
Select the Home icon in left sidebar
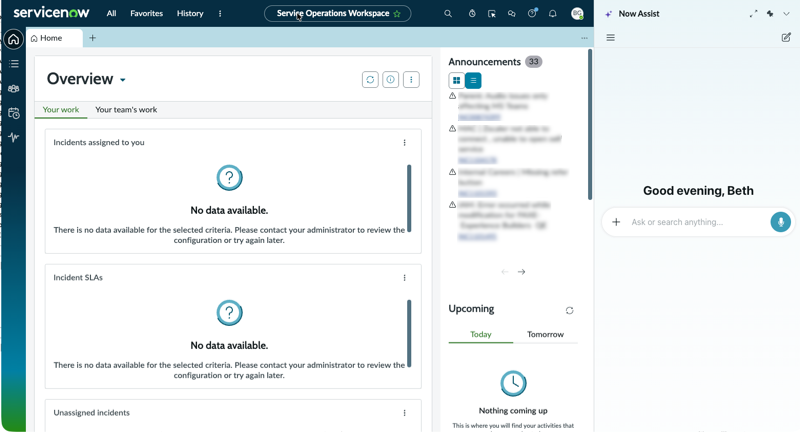click(x=14, y=39)
